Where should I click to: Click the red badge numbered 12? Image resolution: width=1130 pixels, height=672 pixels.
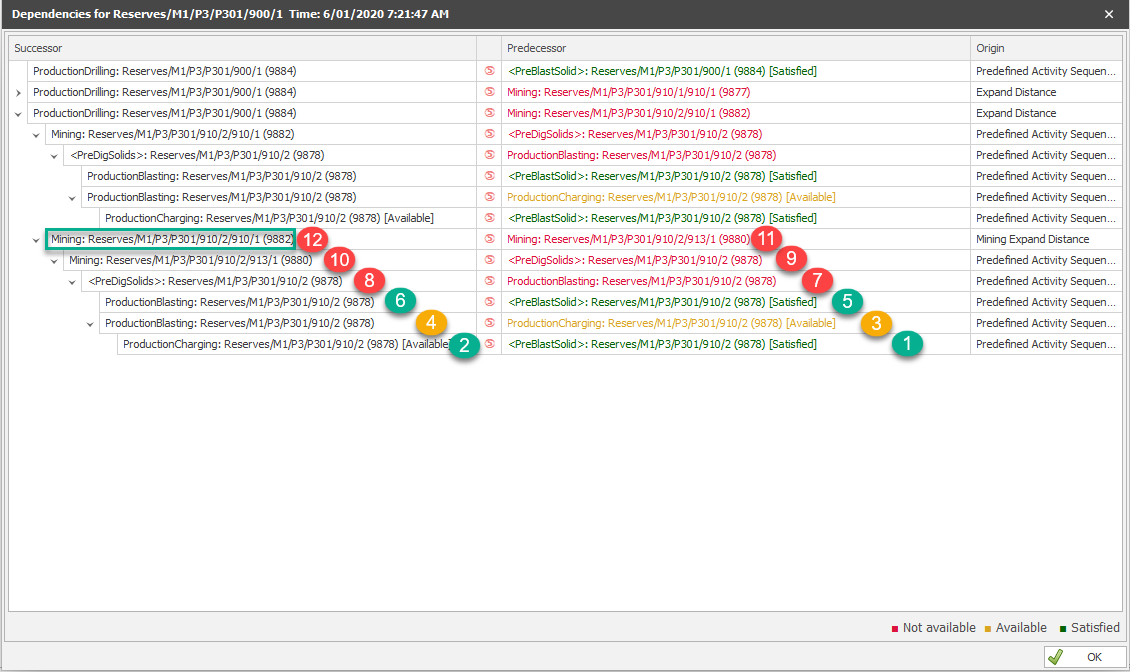313,240
